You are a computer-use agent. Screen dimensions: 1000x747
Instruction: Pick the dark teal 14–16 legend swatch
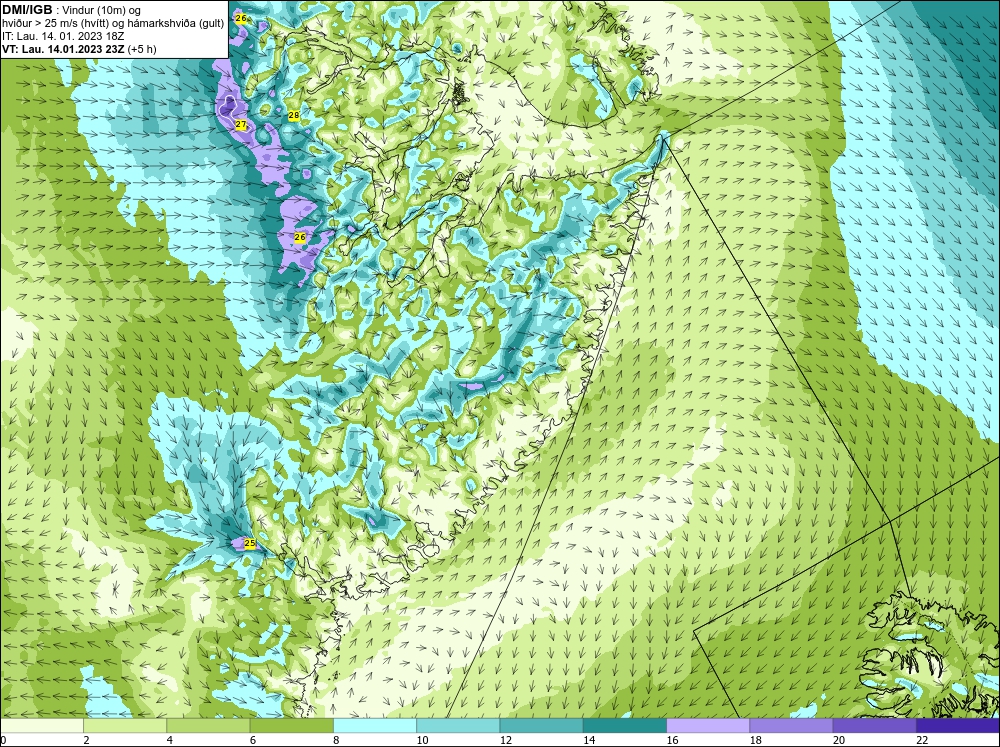tap(624, 726)
